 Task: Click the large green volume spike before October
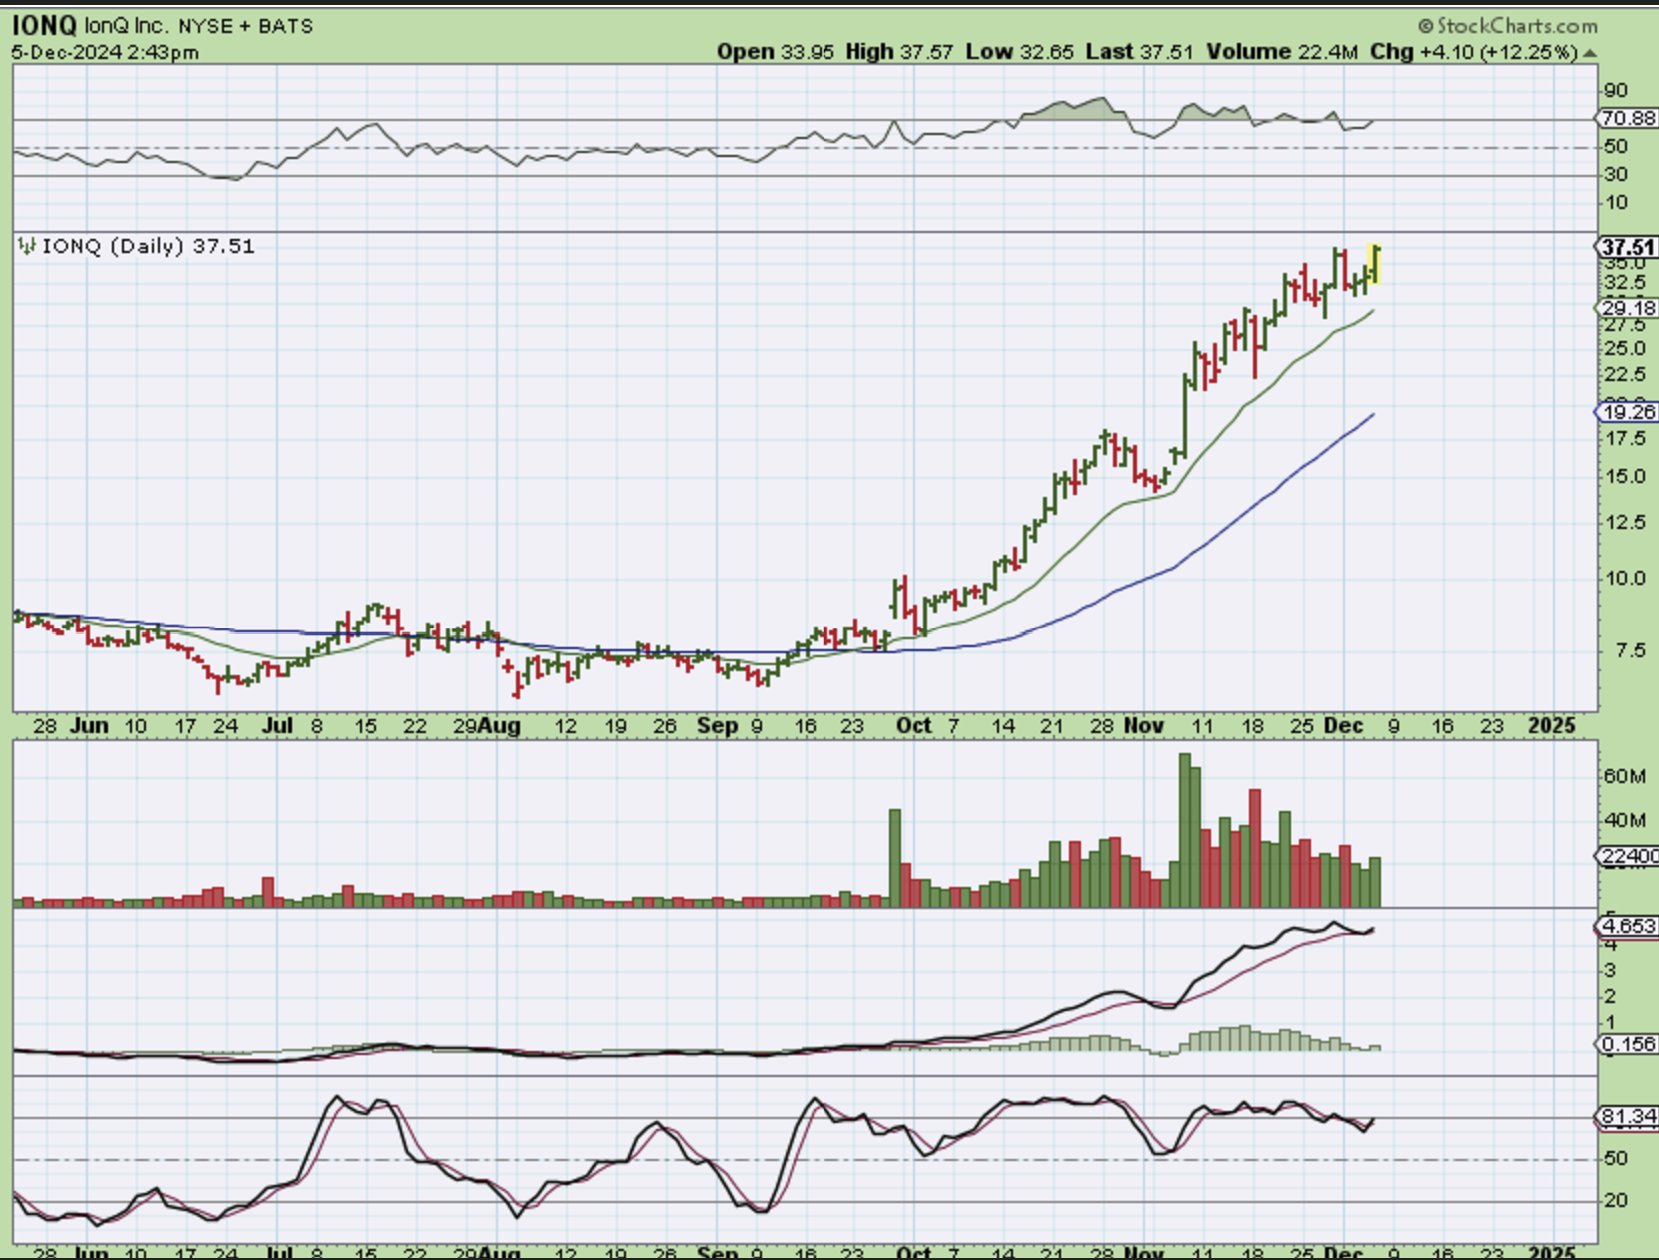point(895,858)
